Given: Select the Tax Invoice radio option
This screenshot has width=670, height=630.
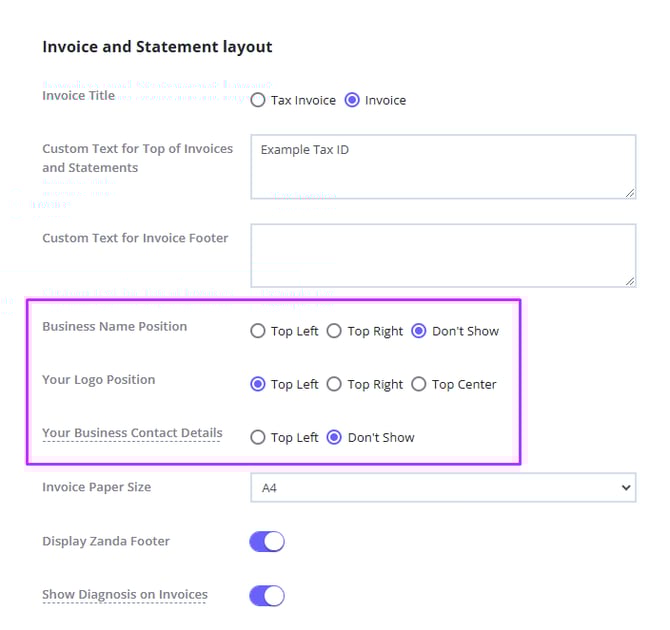Looking at the screenshot, I should click(258, 100).
